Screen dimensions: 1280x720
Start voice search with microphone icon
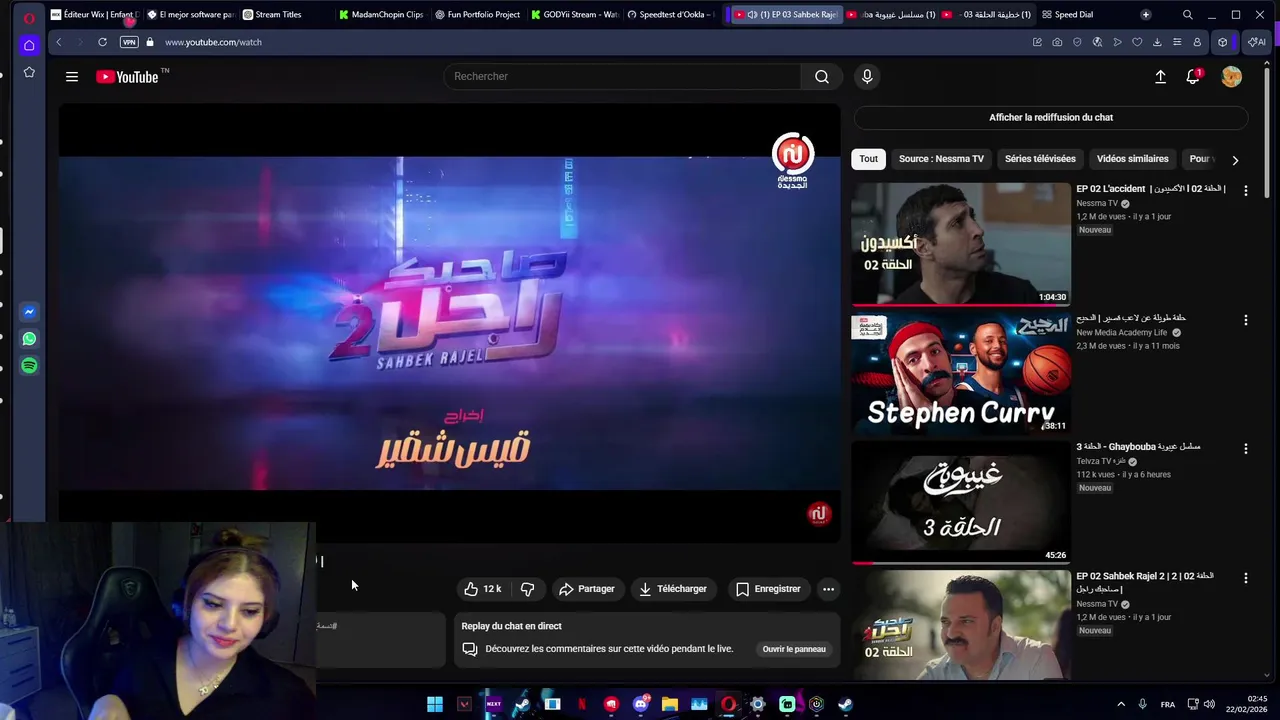tap(867, 77)
